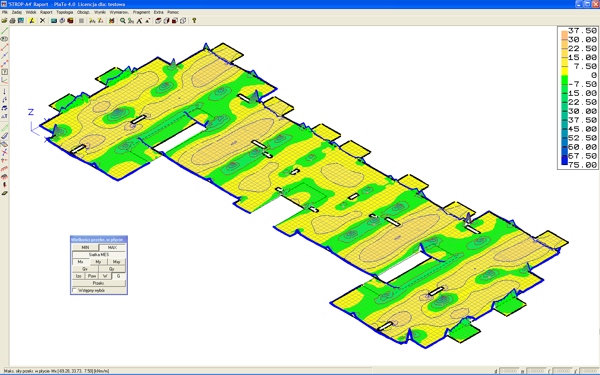Tick the 'Wstępny wybór' checkbox
The height and width of the screenshot is (375, 600).
pos(75,290)
